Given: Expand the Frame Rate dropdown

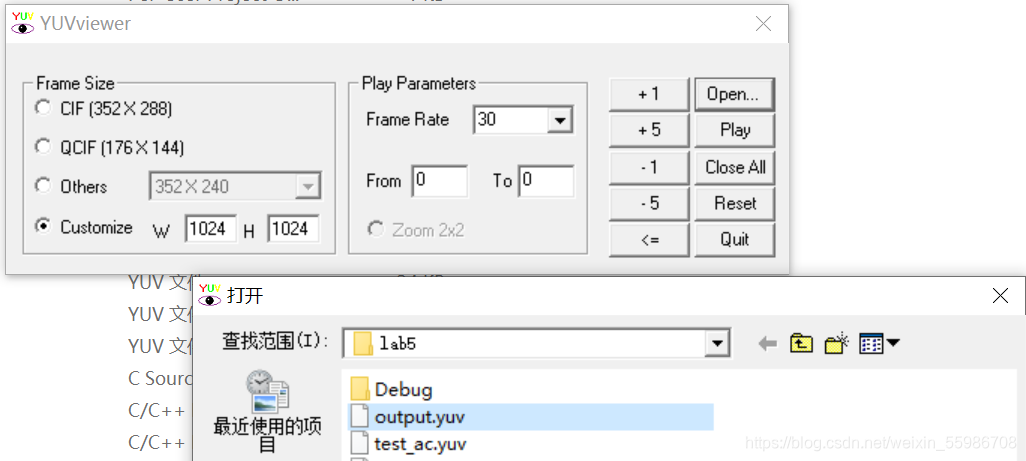Looking at the screenshot, I should 559,120.
